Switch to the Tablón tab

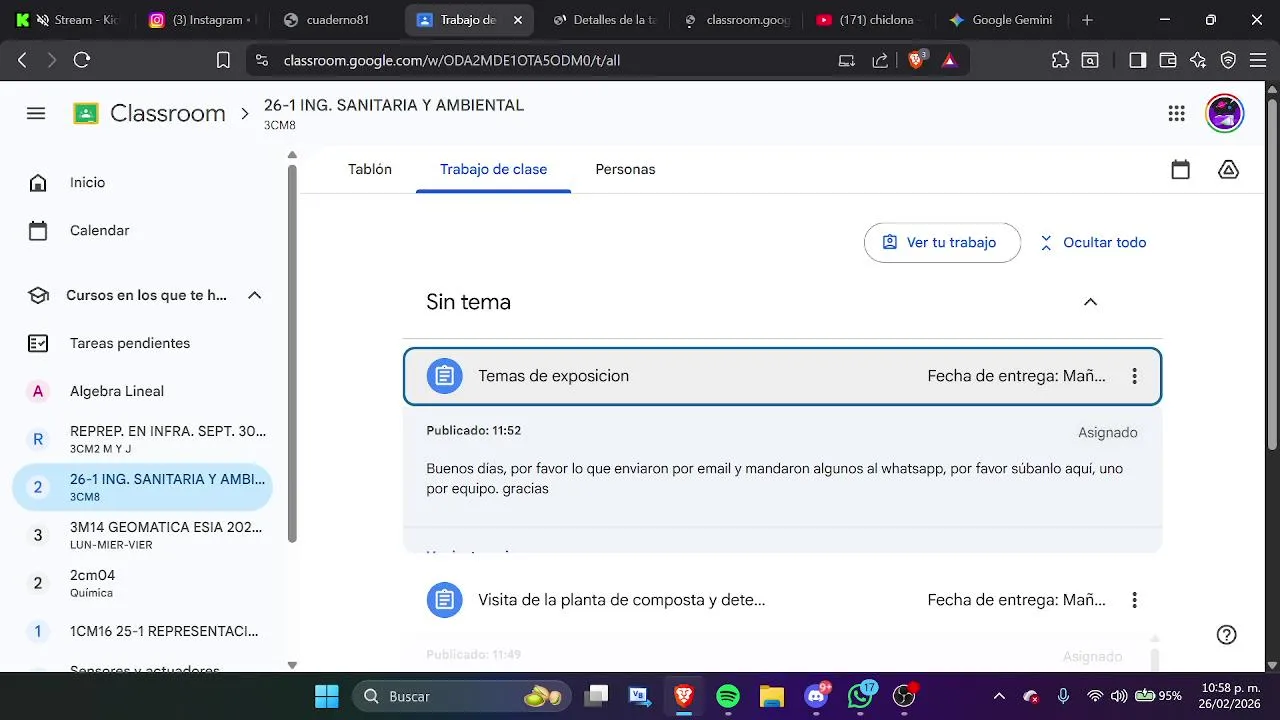tap(370, 169)
